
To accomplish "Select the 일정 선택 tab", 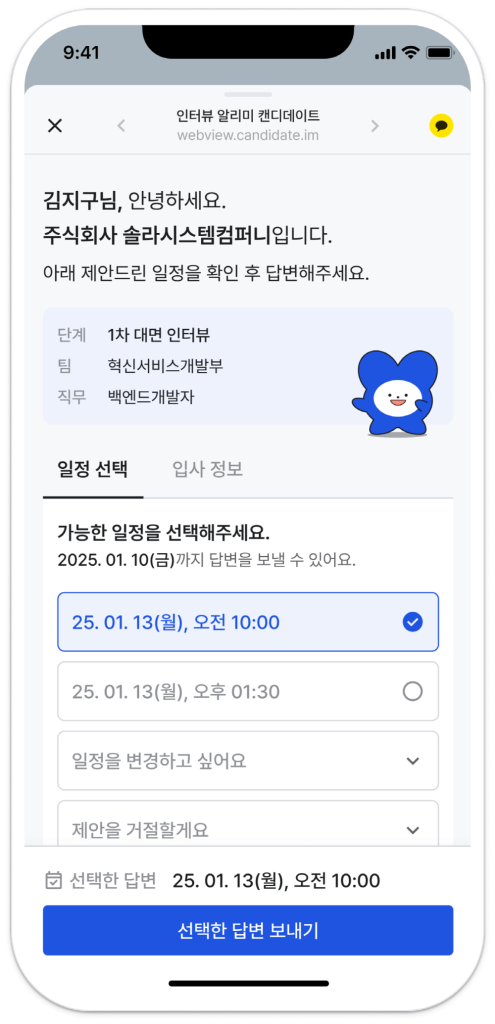I will [93, 469].
